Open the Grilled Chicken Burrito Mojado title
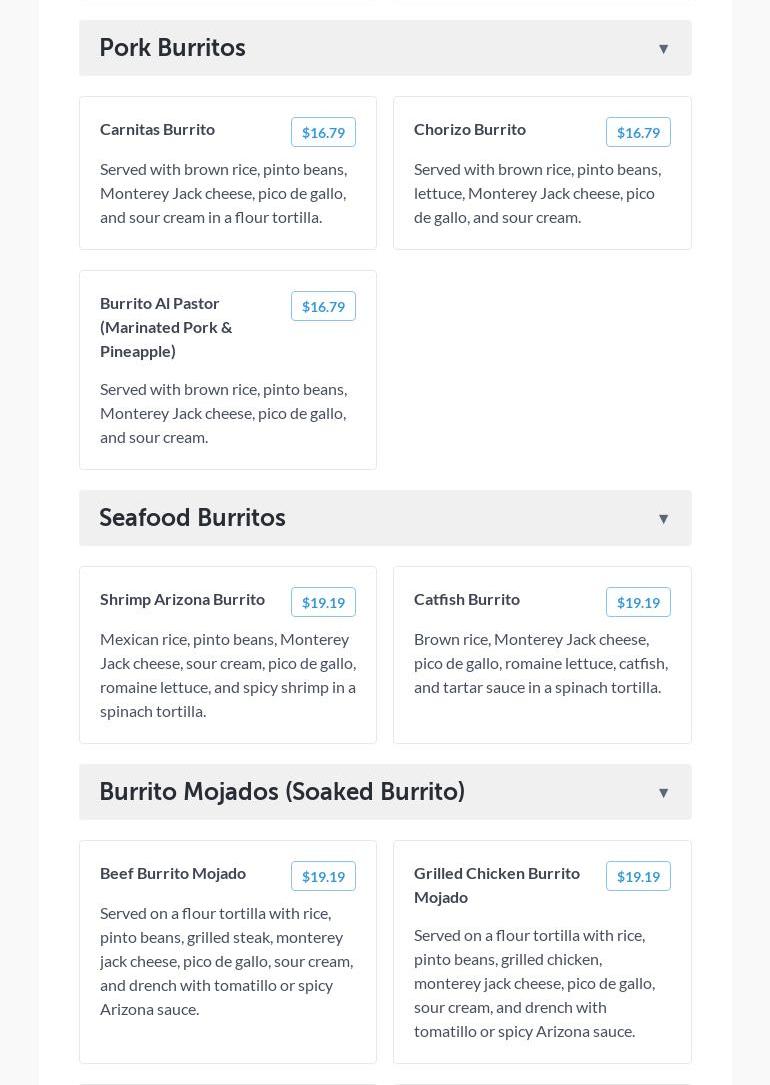Viewport: 770px width, 1085px height. pos(497,885)
